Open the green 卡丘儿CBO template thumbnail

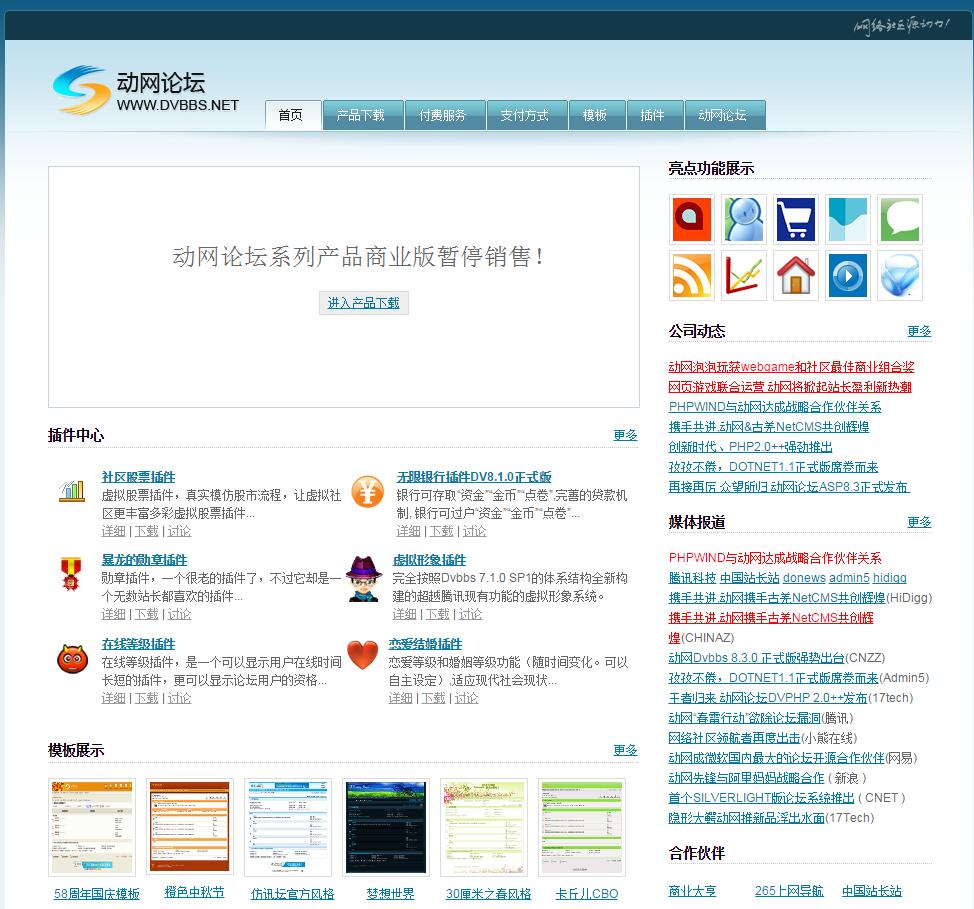coord(581,827)
